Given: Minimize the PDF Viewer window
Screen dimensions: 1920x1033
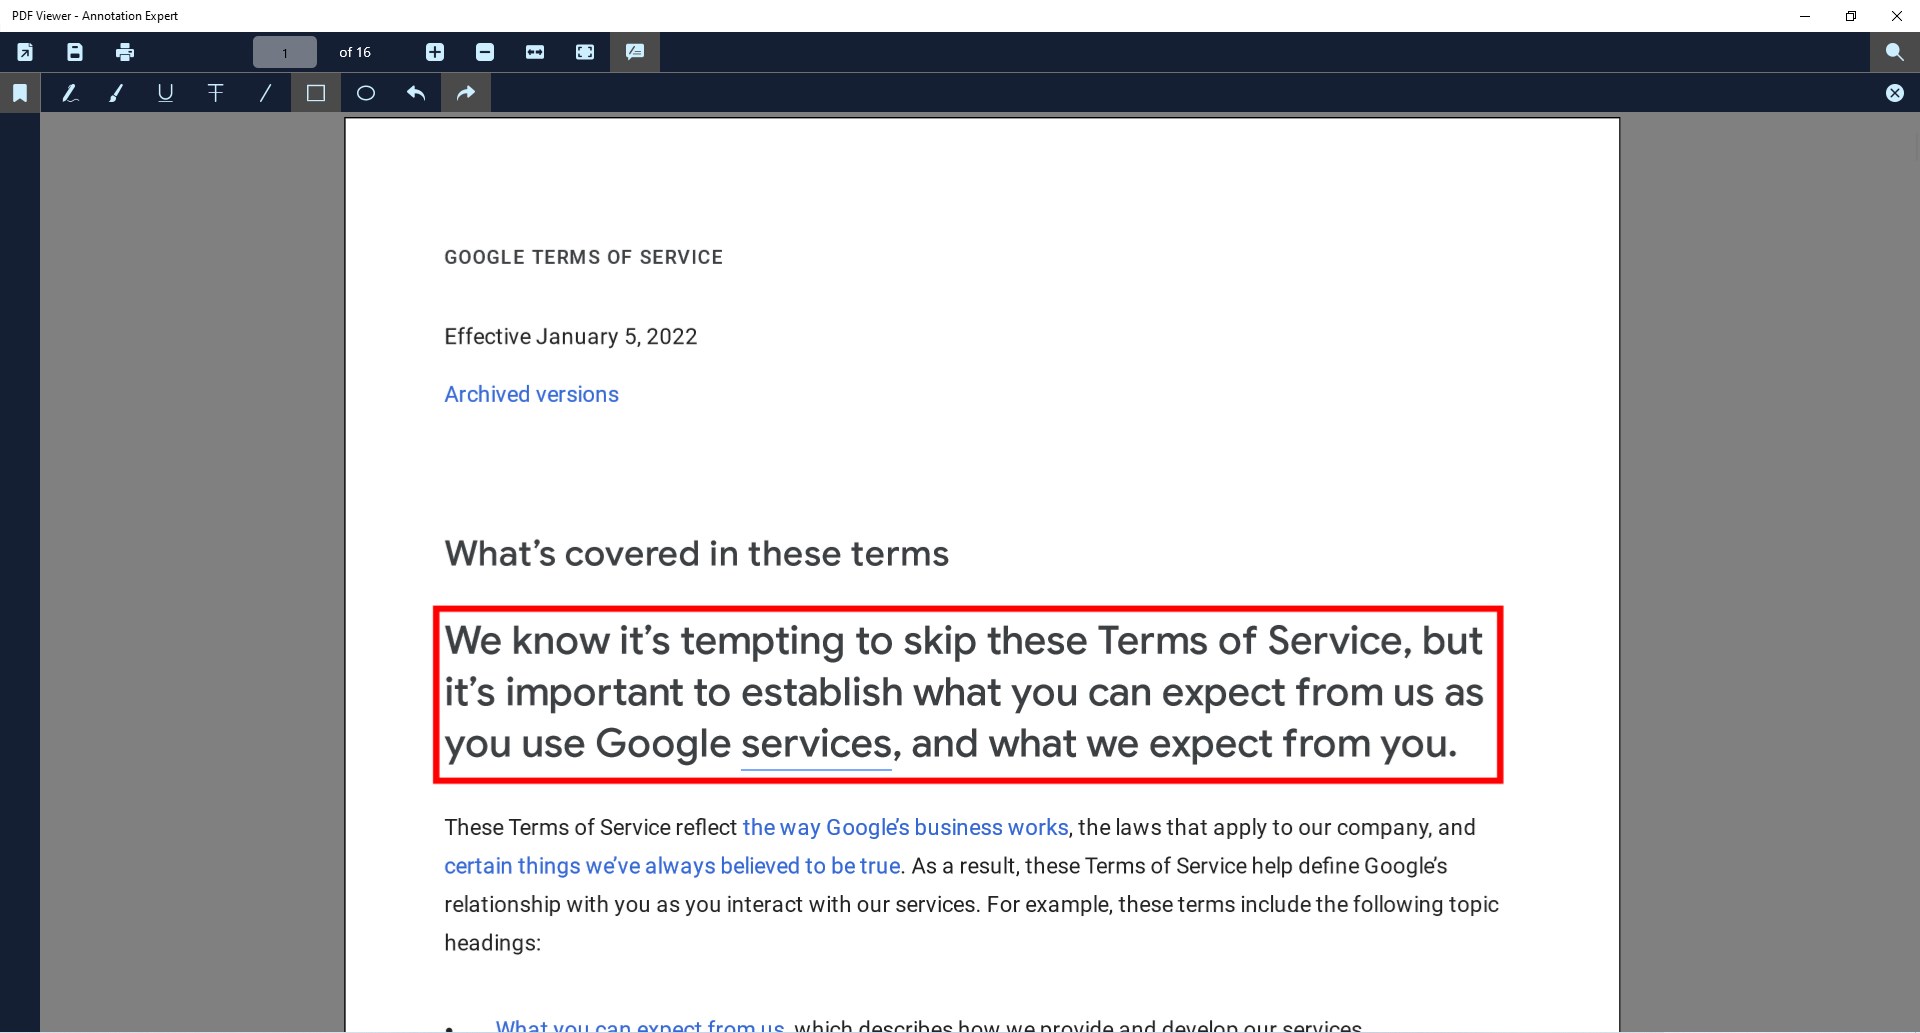Looking at the screenshot, I should click(x=1805, y=16).
